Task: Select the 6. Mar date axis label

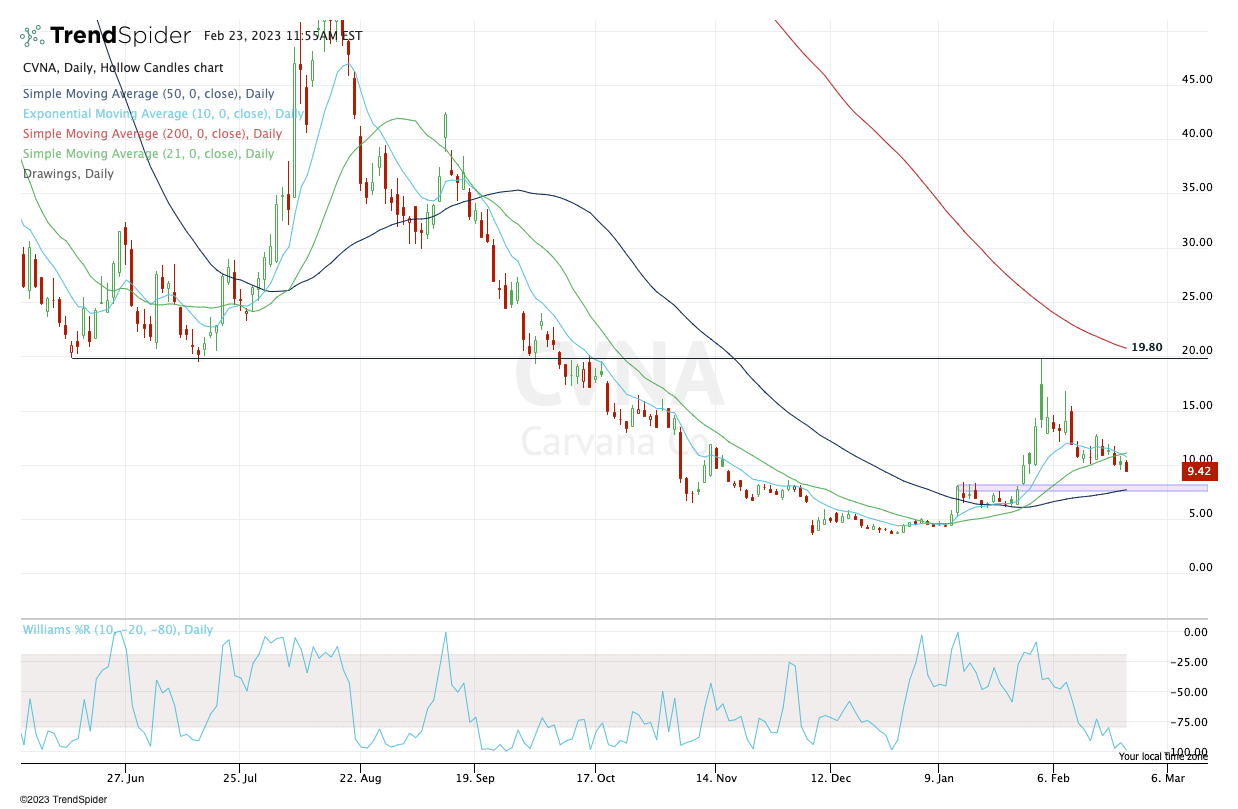Action: [x=1167, y=777]
